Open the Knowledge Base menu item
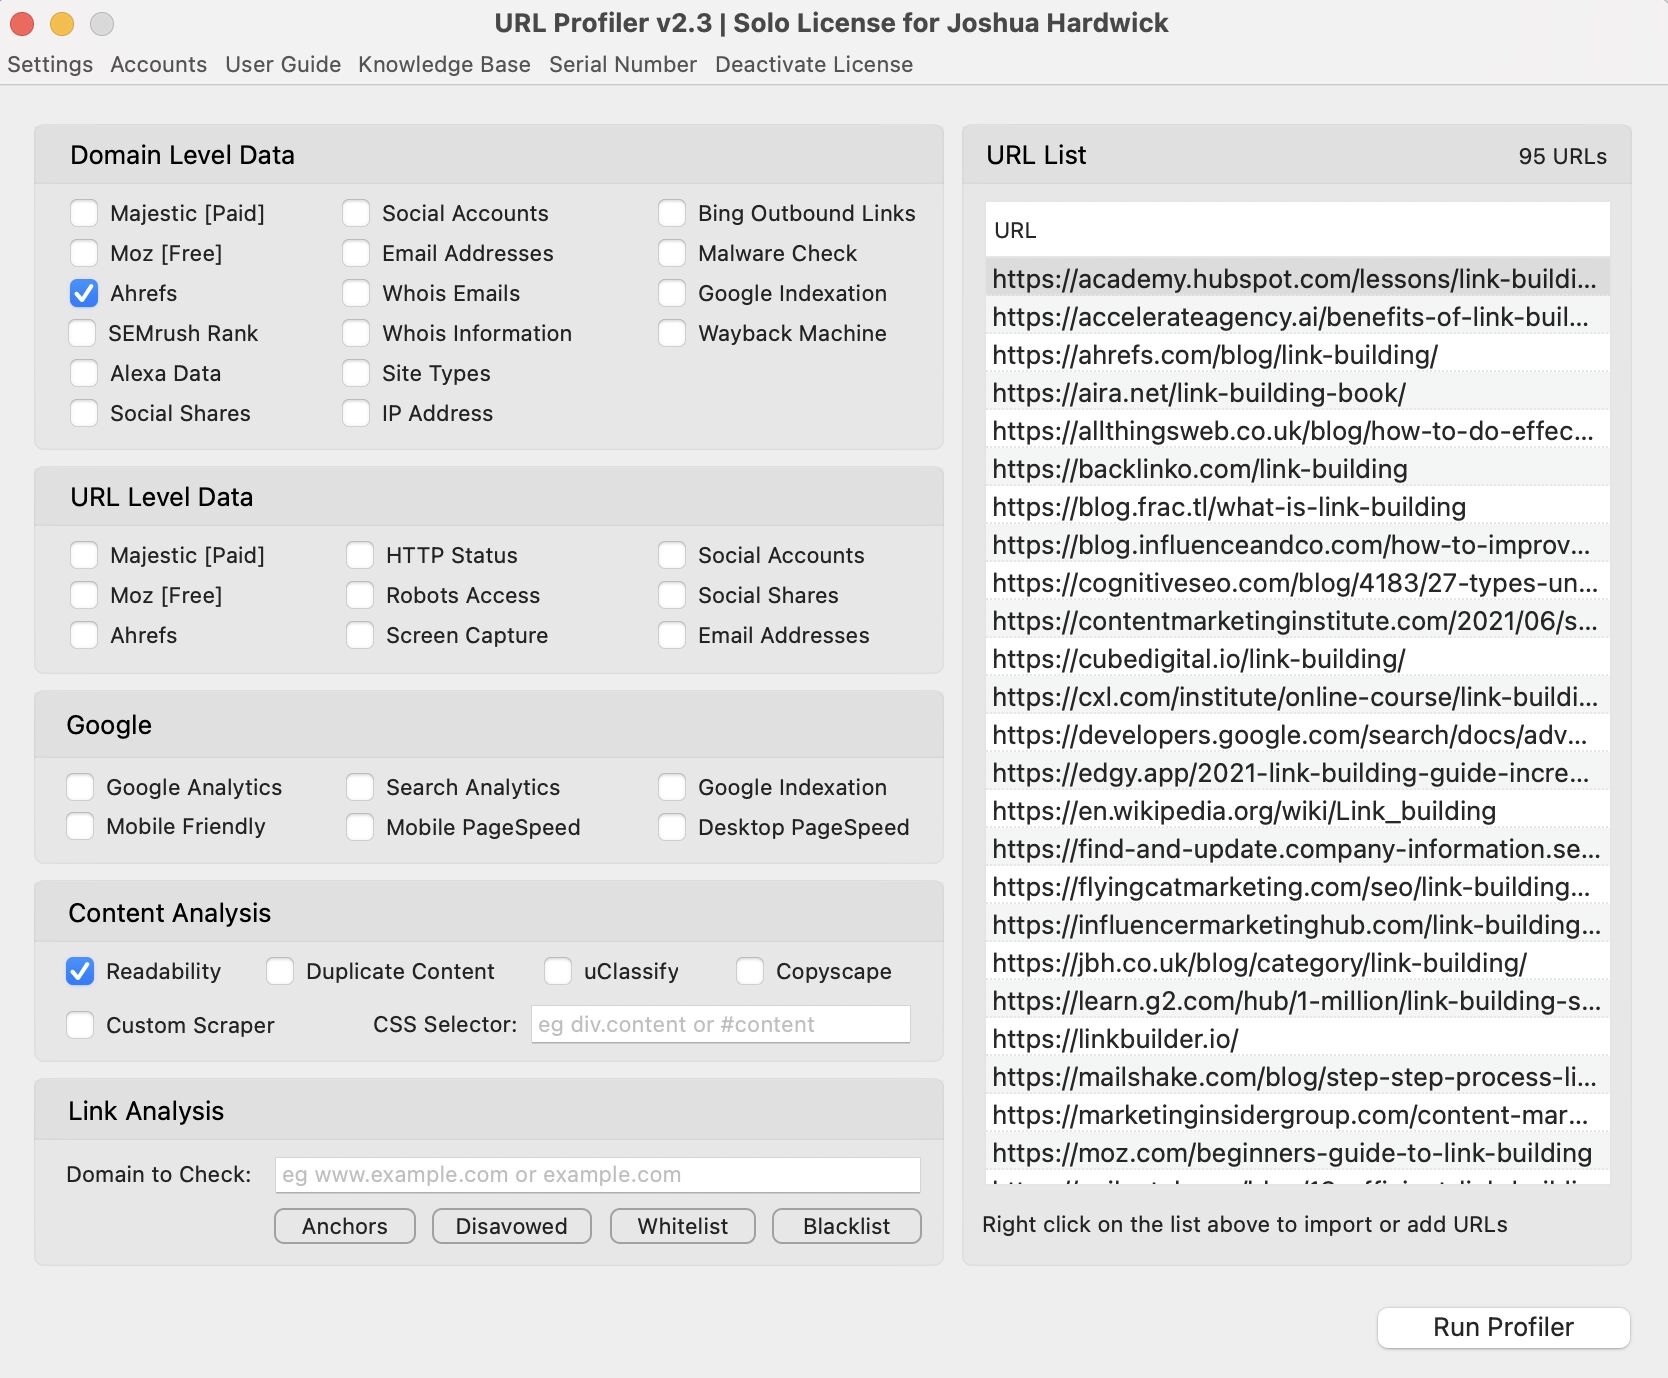The image size is (1668, 1378). coord(444,64)
